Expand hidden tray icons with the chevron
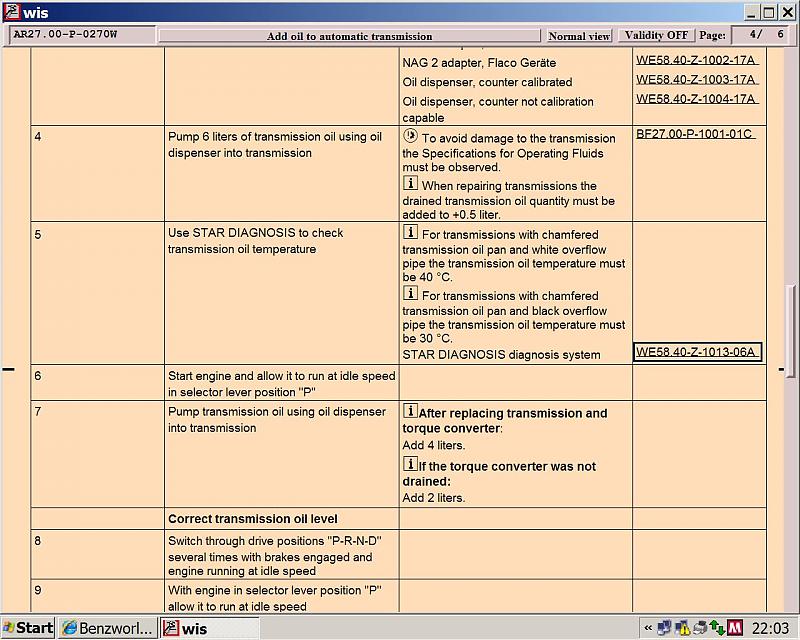This screenshot has height=640, width=800. pos(648,628)
